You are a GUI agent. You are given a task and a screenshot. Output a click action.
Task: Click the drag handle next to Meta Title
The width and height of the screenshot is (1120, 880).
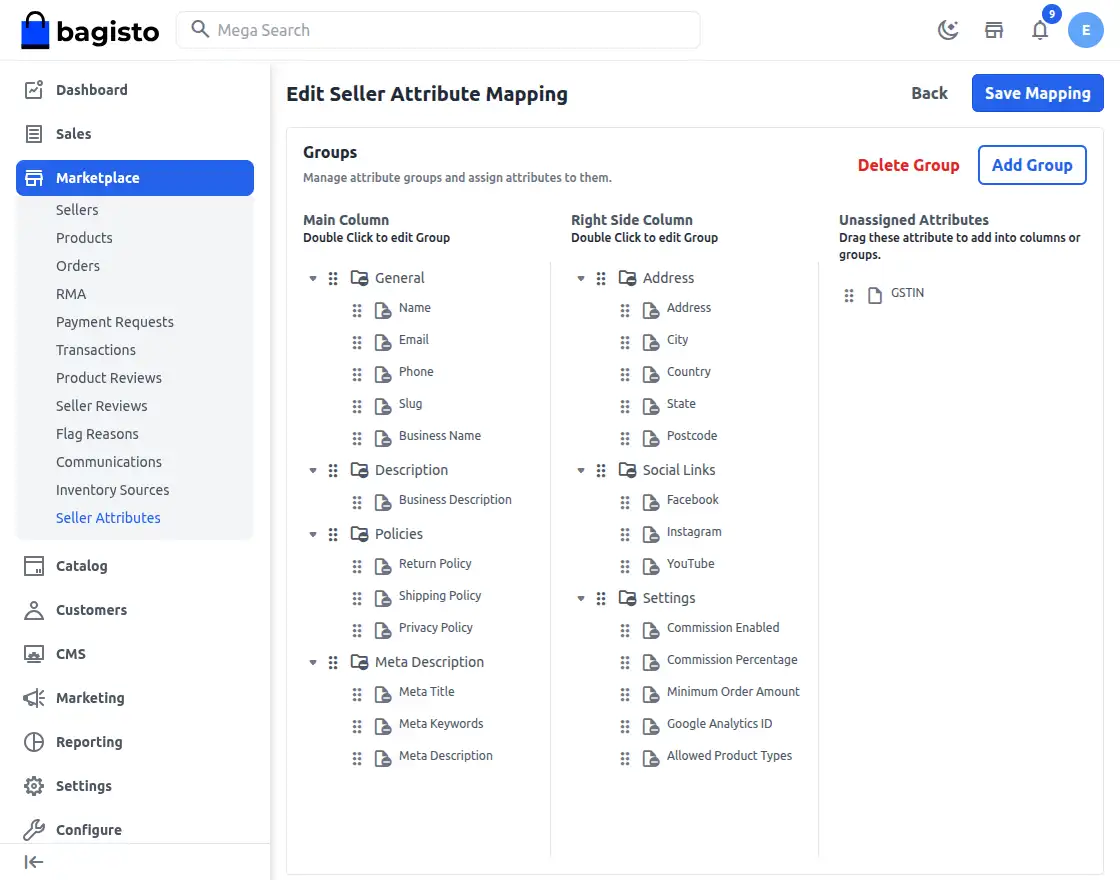click(357, 692)
